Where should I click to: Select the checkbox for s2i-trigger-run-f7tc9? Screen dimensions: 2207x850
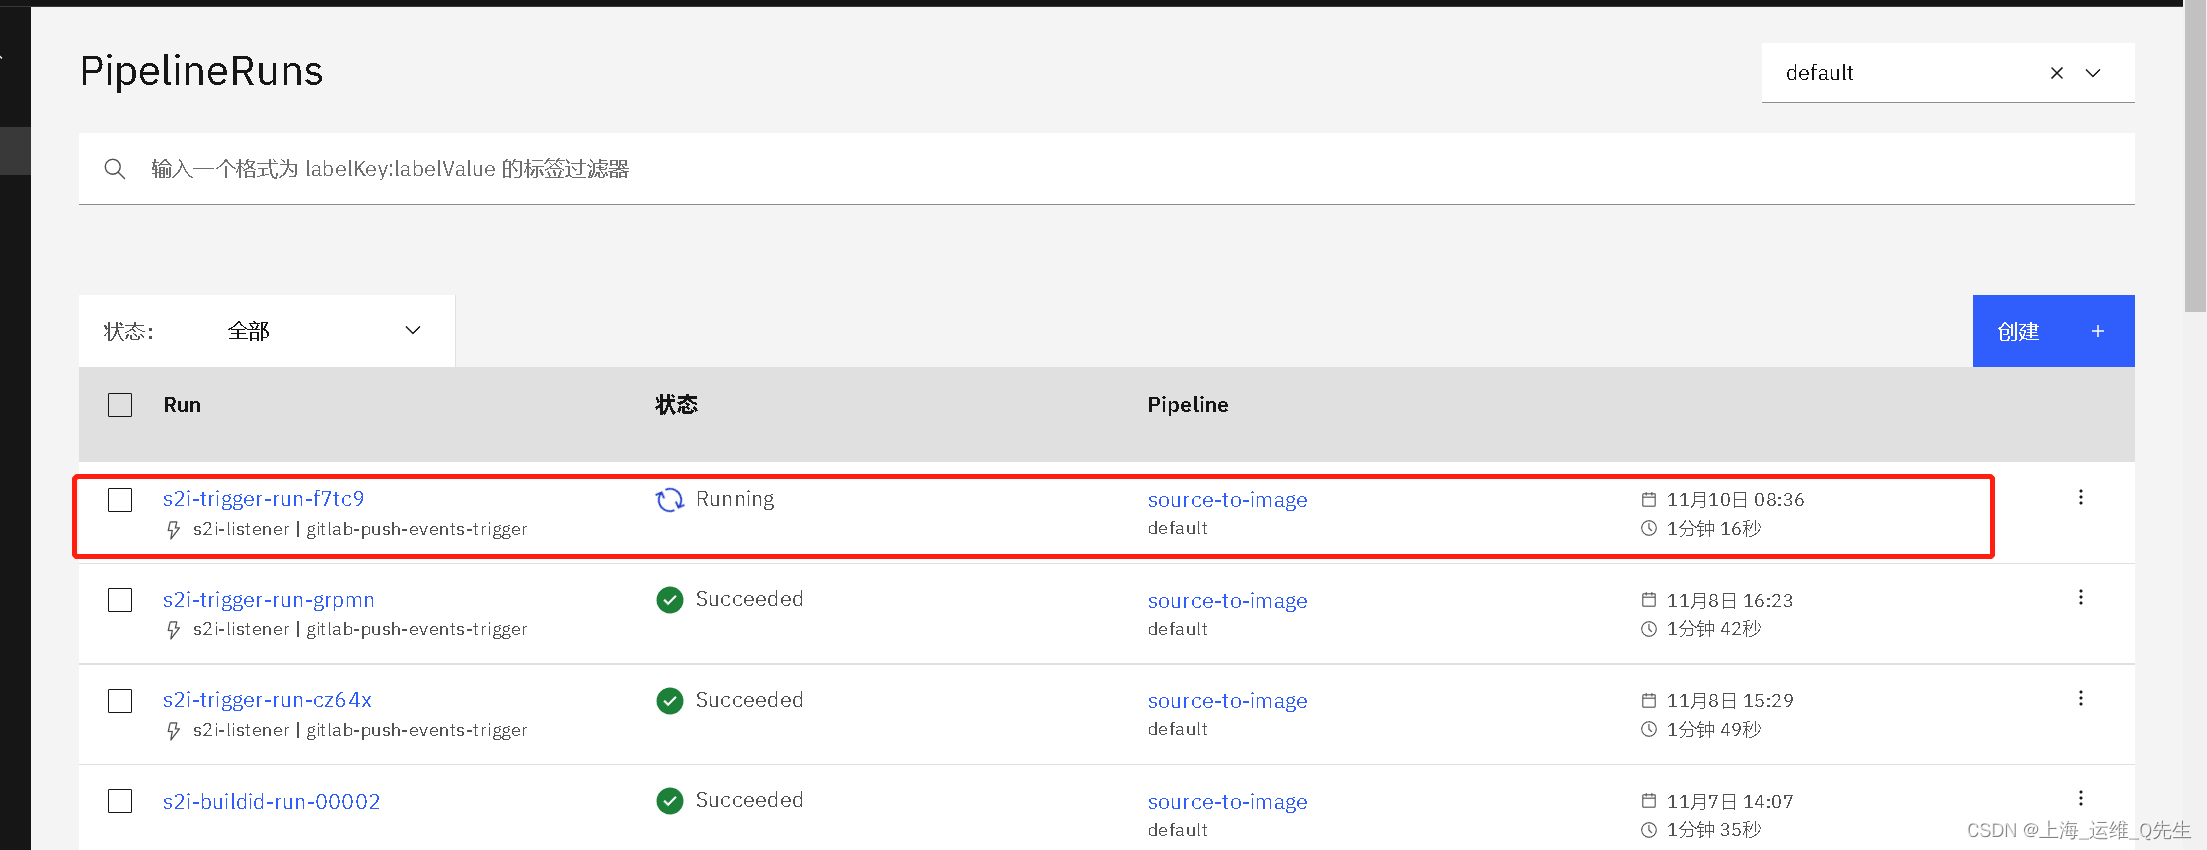coord(120,500)
